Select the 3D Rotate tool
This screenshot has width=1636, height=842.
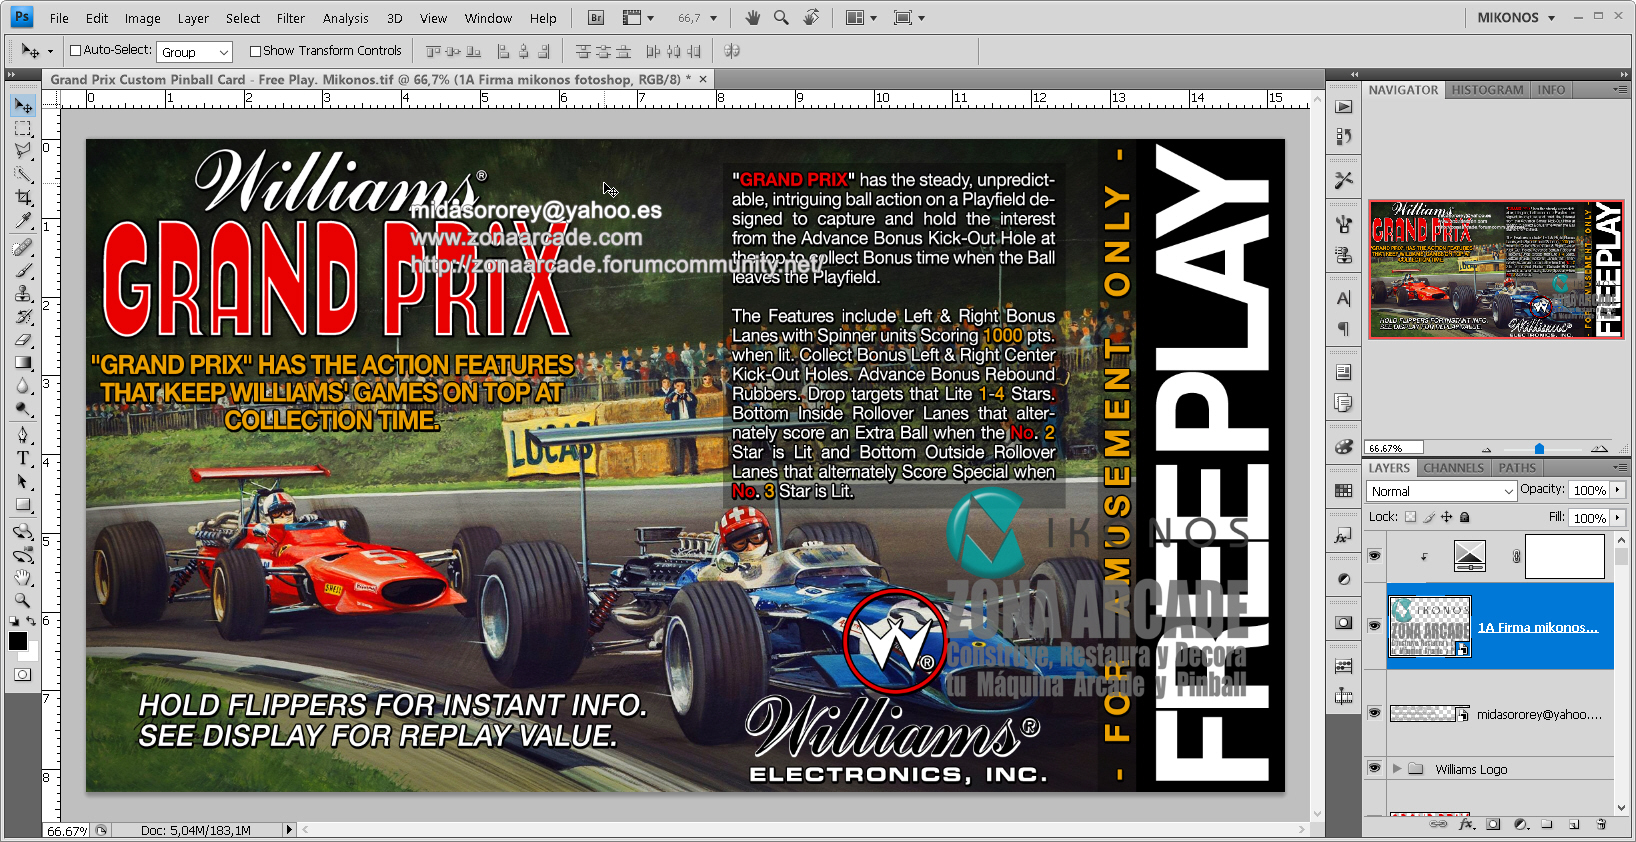point(22,531)
